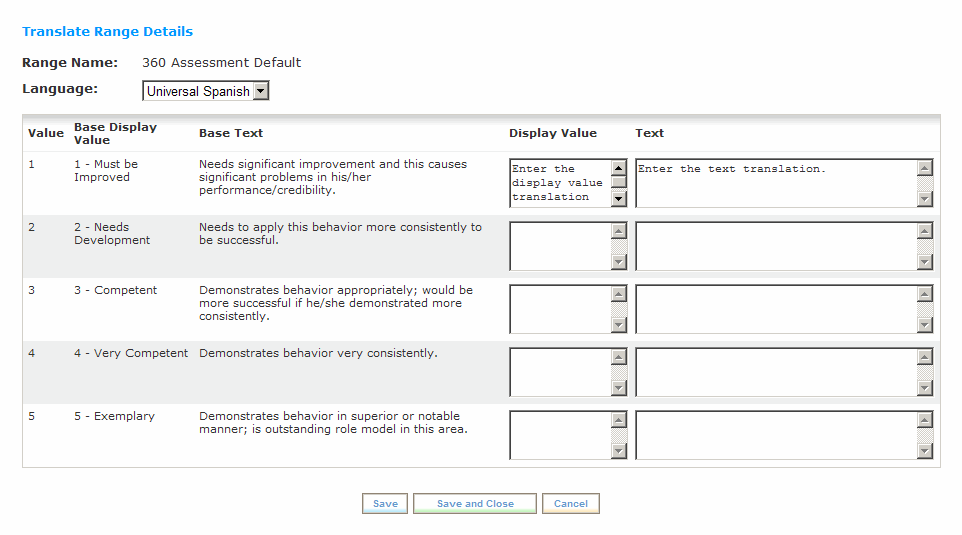The height and width of the screenshot is (535, 962).
Task: Focus the Text field for Very Competent row
Action: pyautogui.click(x=776, y=372)
